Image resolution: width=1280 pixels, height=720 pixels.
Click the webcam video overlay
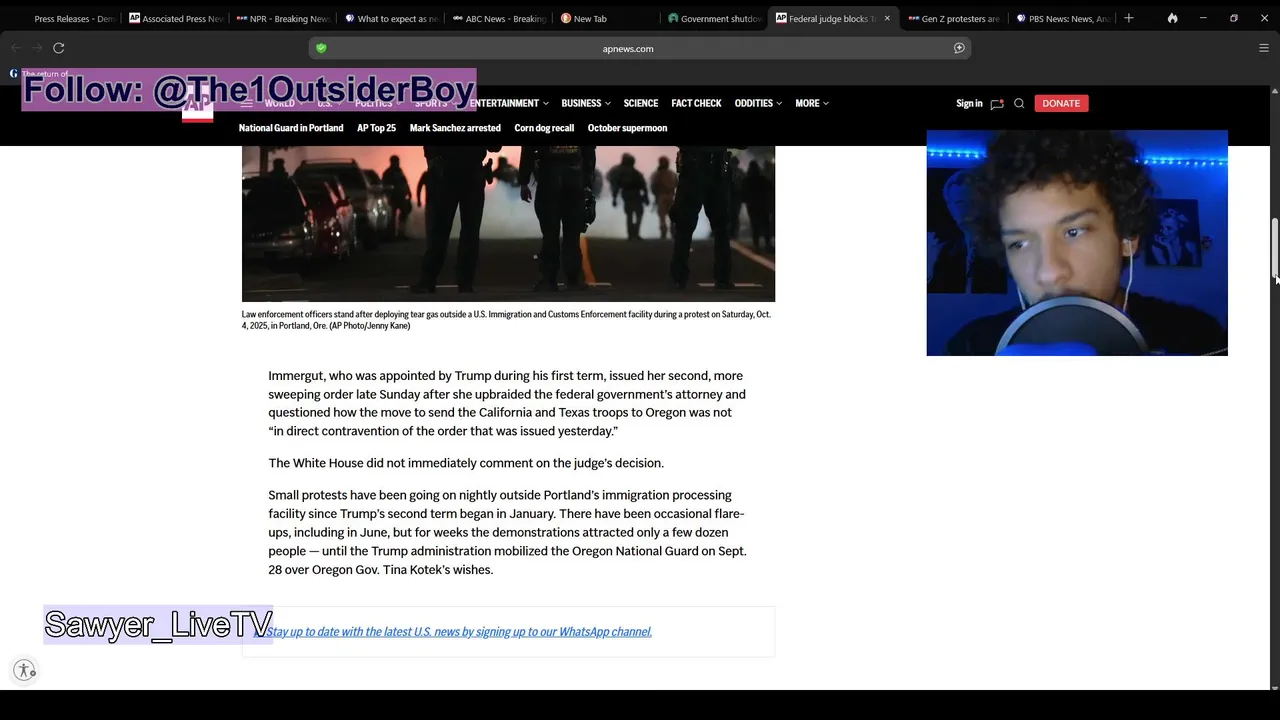point(1077,243)
